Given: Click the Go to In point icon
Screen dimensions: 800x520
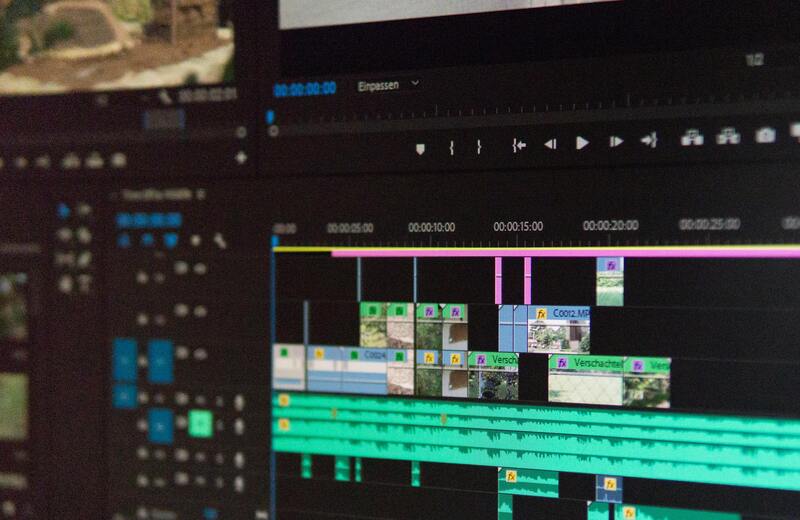Looking at the screenshot, I should click(518, 145).
